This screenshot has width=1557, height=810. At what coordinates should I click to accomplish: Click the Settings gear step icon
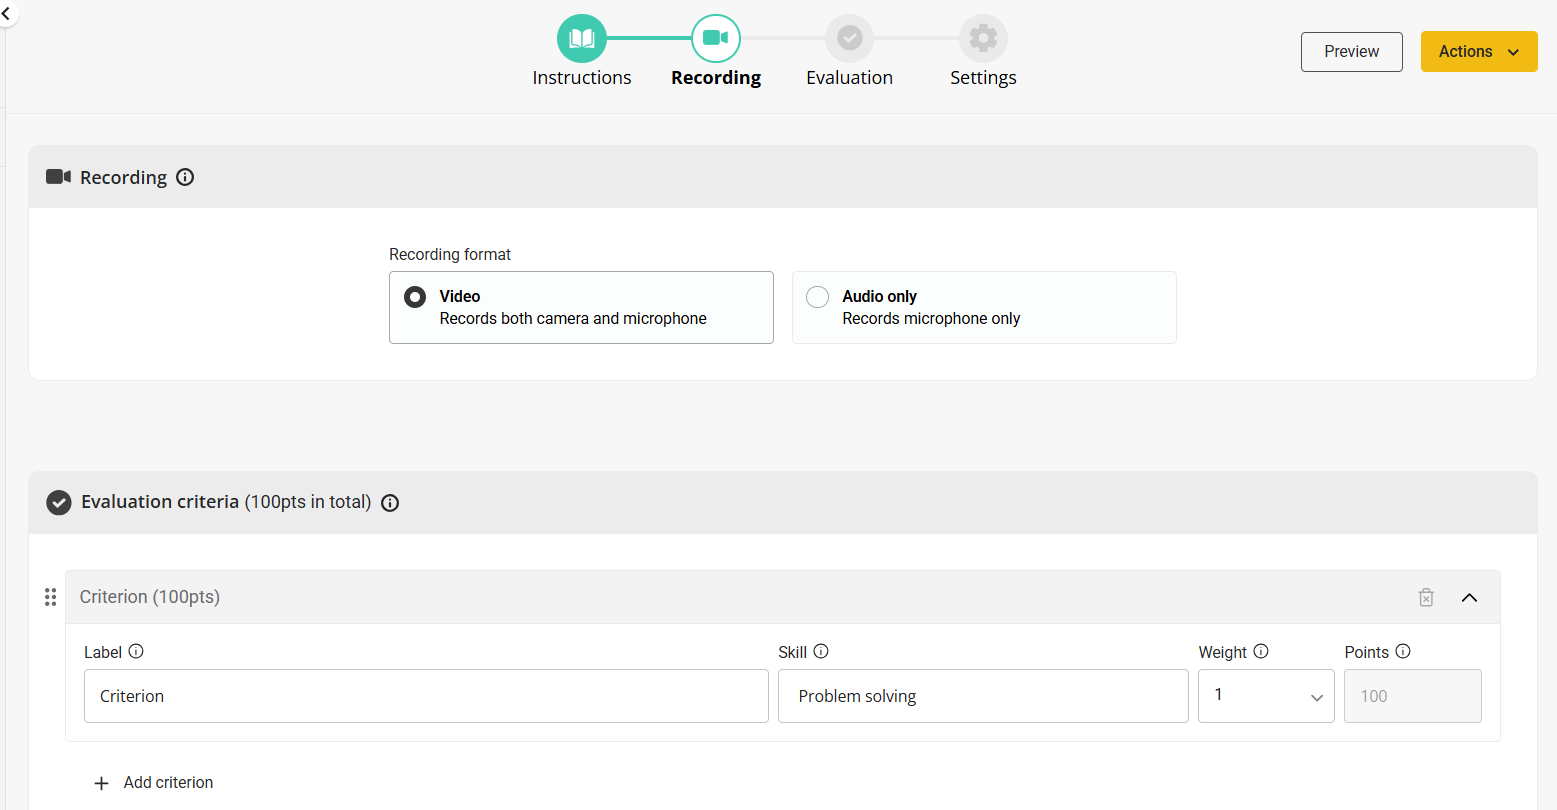pyautogui.click(x=983, y=38)
